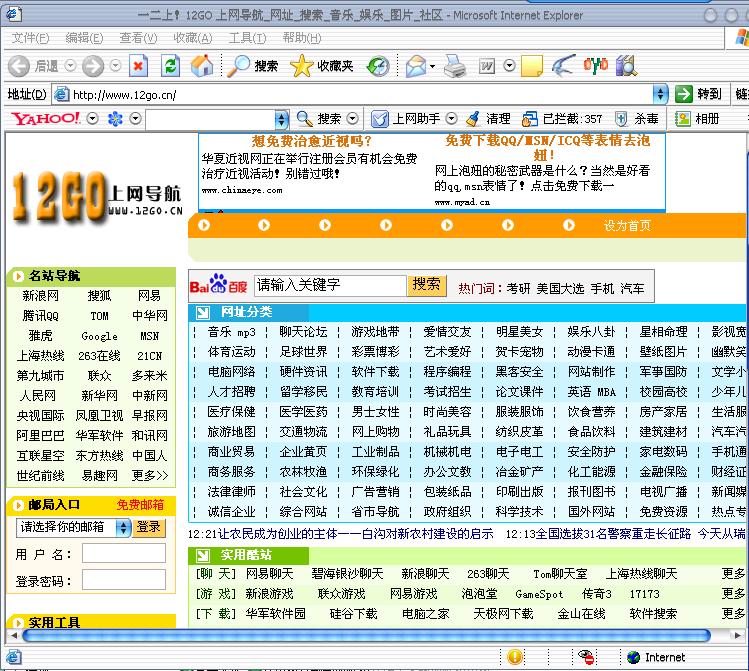Click the Stop loading icon in toolbar
This screenshot has height=671, width=749.
pyautogui.click(x=138, y=66)
